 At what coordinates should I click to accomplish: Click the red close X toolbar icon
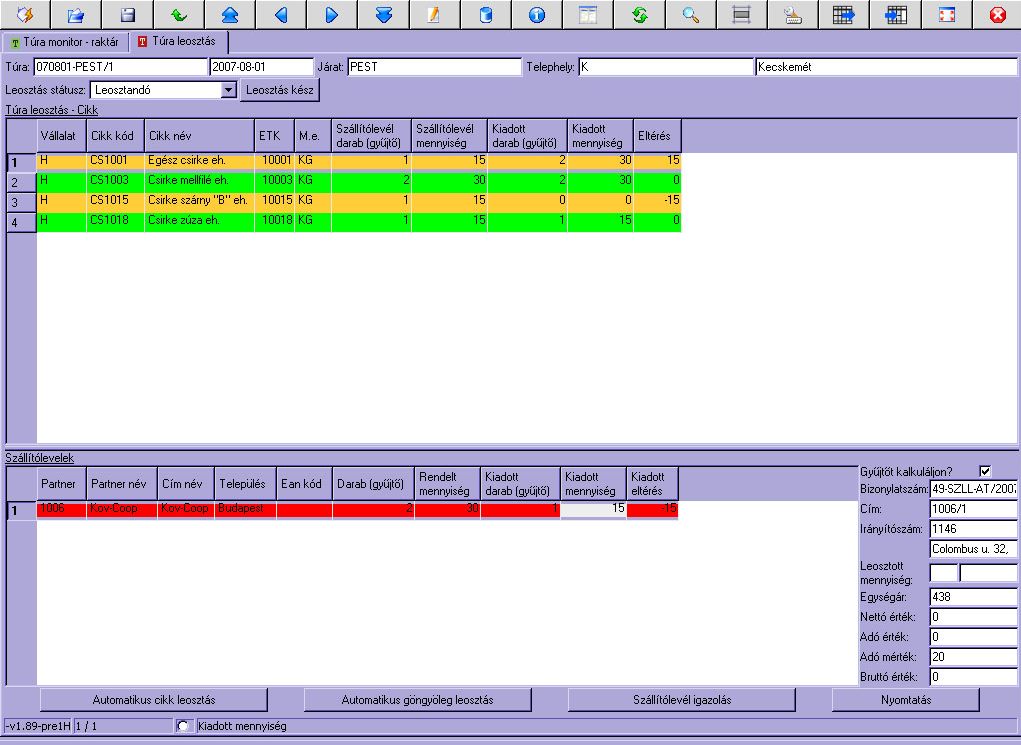(996, 15)
